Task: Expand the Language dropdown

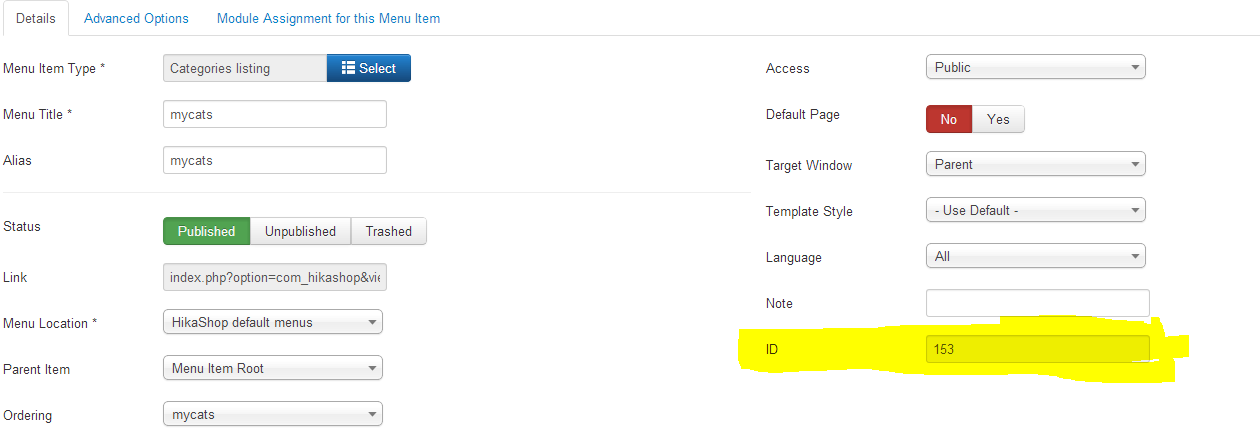Action: click(1035, 257)
